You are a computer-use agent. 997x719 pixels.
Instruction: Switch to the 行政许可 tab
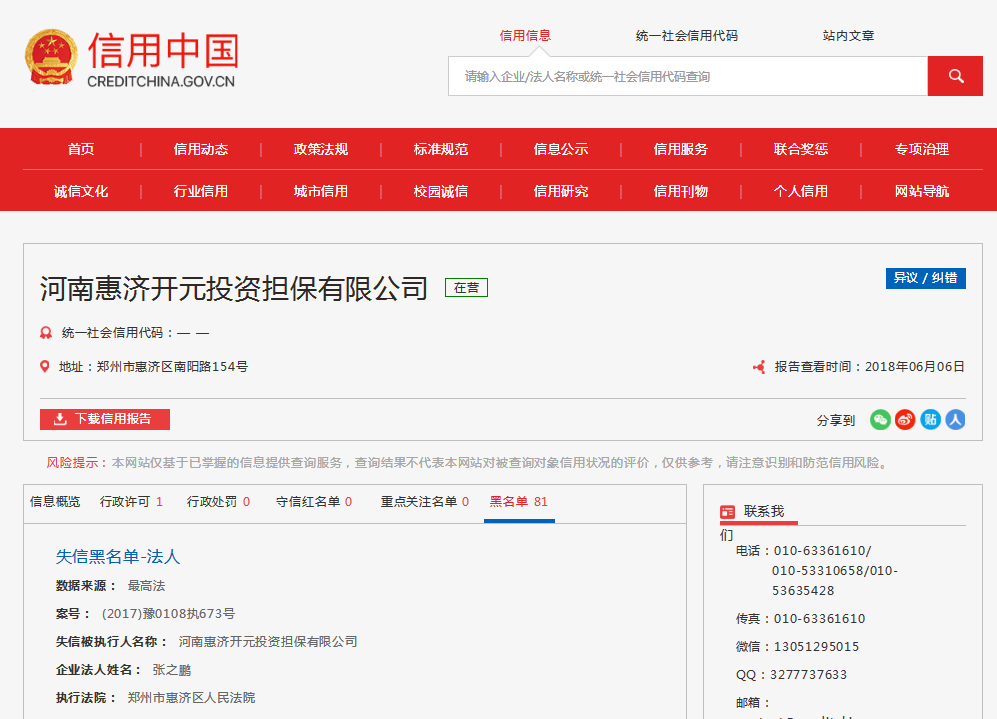(x=131, y=502)
